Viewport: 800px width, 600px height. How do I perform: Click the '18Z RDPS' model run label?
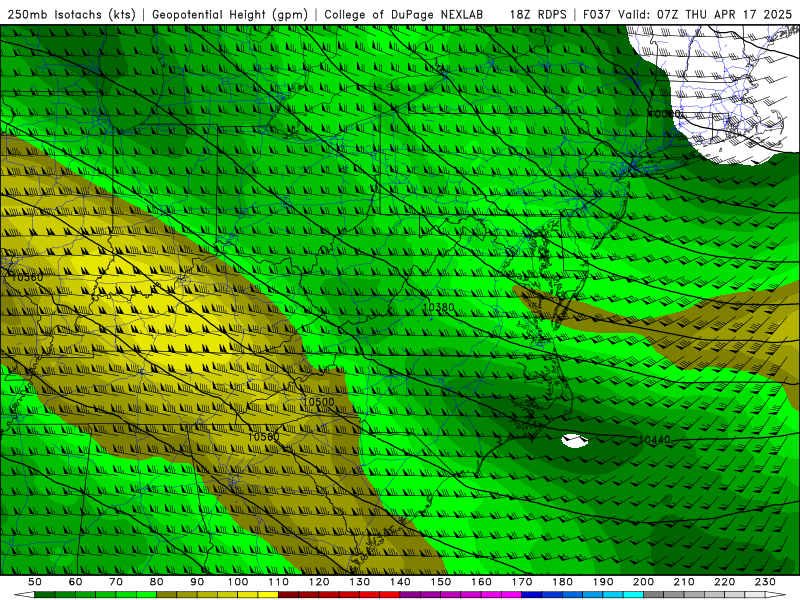538,15
